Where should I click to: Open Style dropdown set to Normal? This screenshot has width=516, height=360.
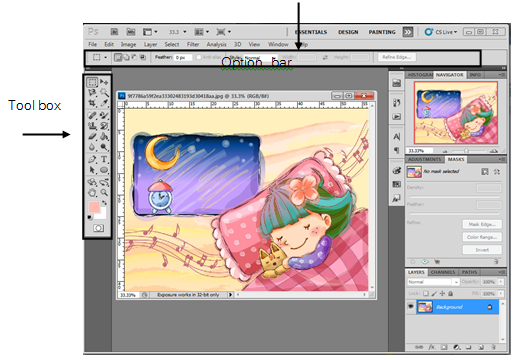click(260, 57)
